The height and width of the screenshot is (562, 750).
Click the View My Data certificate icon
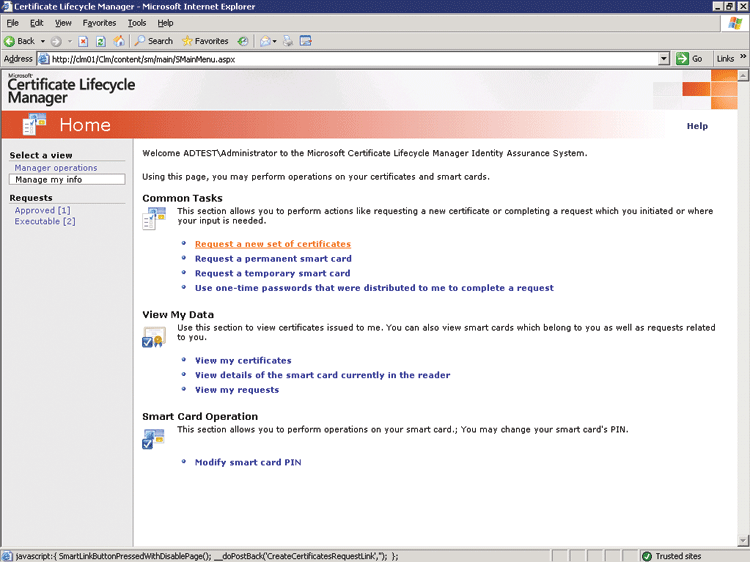coord(154,337)
